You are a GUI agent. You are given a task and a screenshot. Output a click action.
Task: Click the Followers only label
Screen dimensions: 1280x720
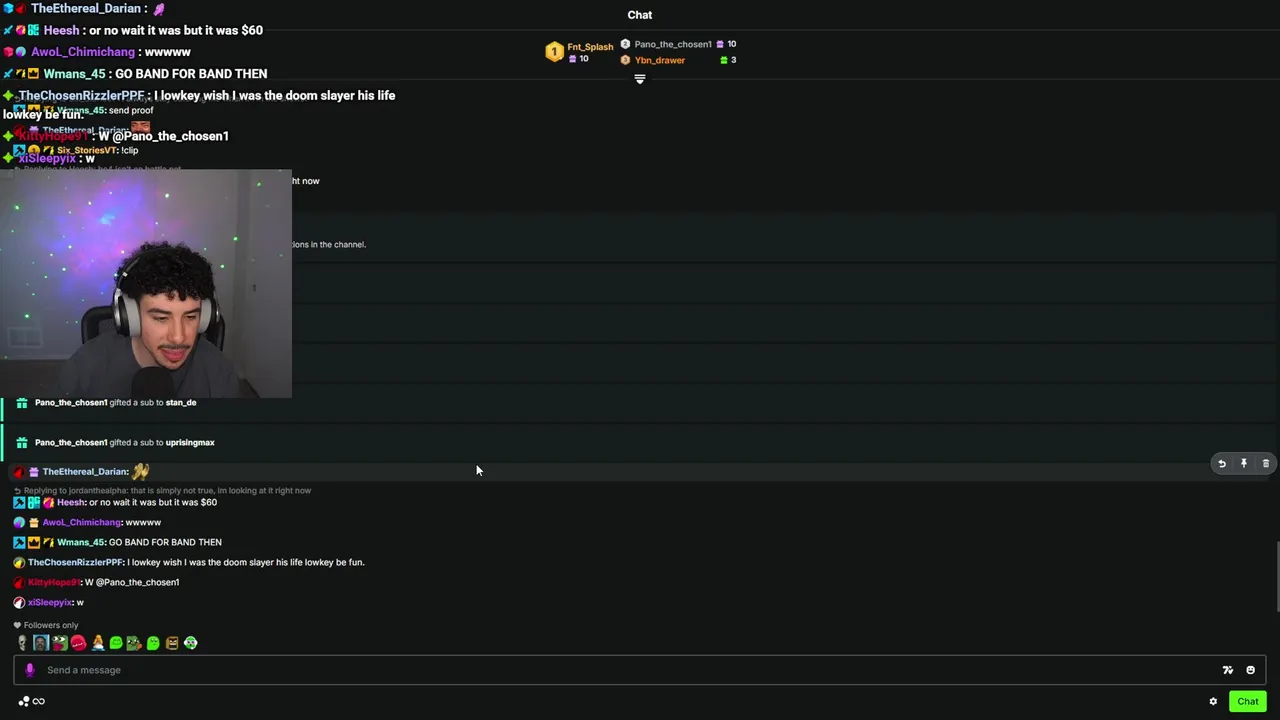46,626
